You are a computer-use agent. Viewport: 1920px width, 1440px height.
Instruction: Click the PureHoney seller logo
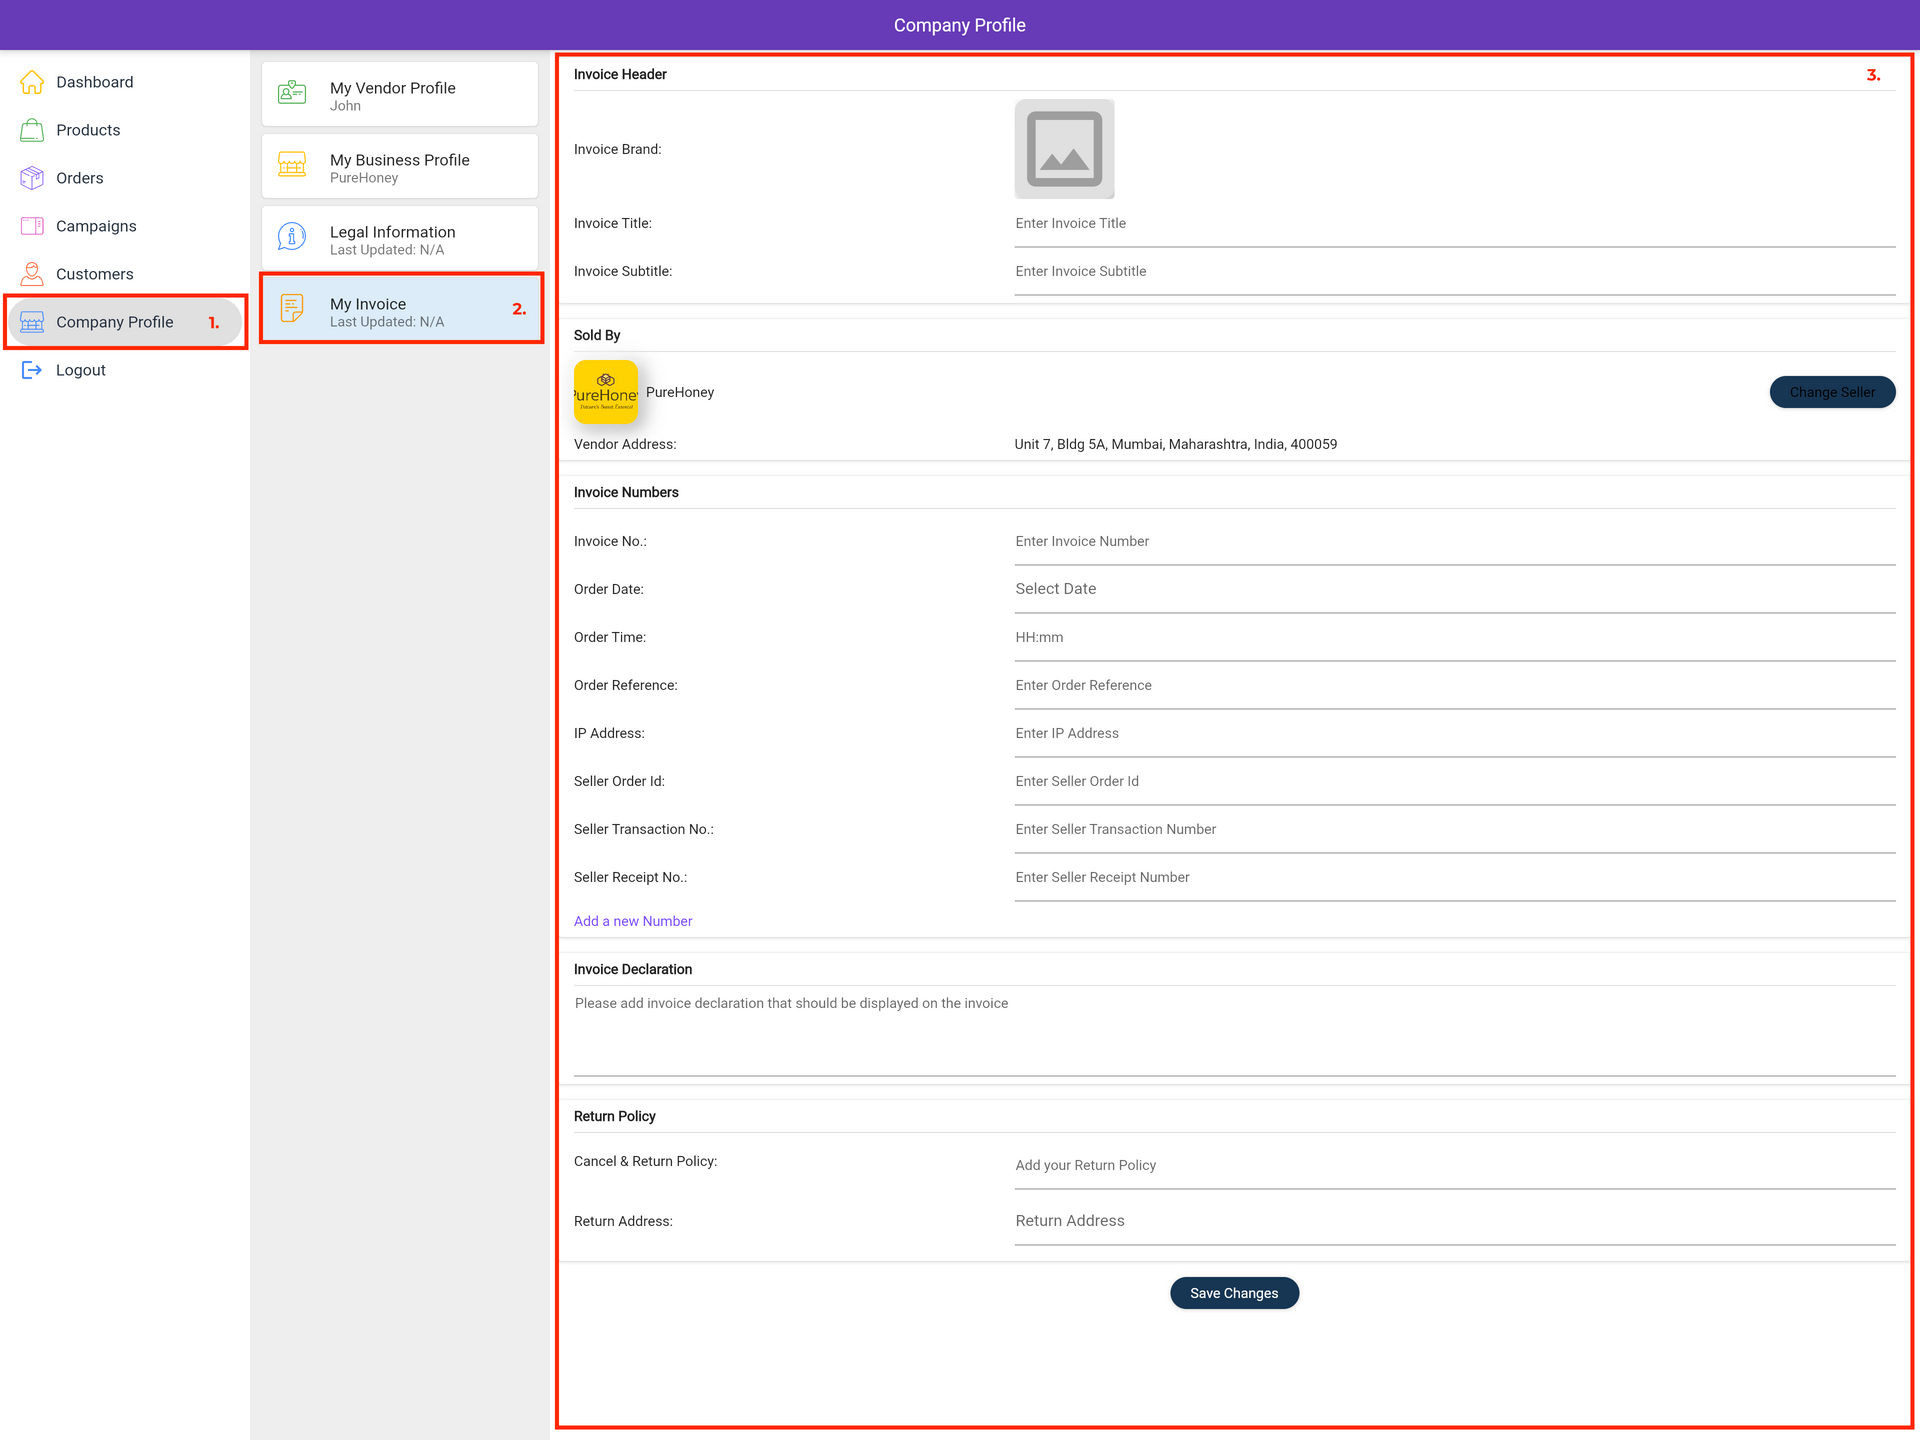[x=606, y=392]
